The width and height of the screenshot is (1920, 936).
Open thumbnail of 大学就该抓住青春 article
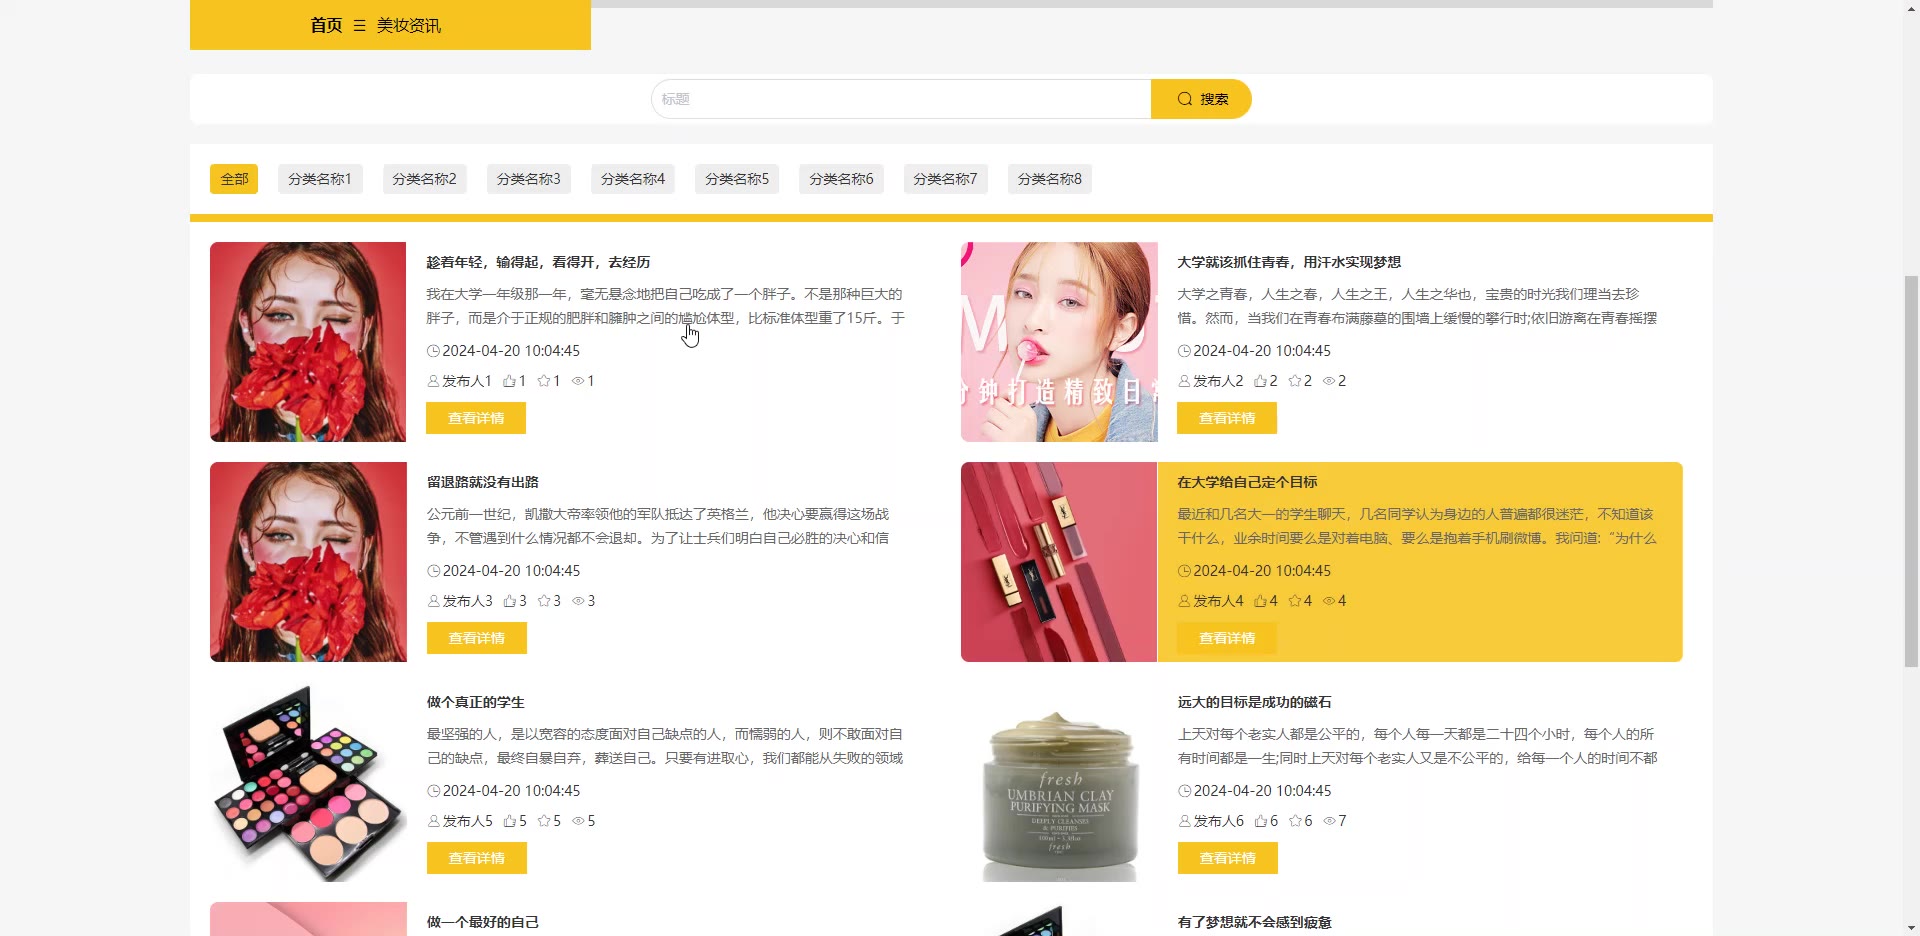point(1059,342)
